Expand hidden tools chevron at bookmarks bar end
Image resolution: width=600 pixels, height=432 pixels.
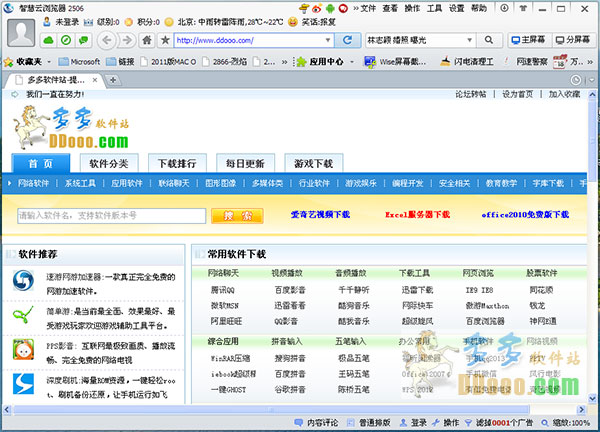pos(590,62)
